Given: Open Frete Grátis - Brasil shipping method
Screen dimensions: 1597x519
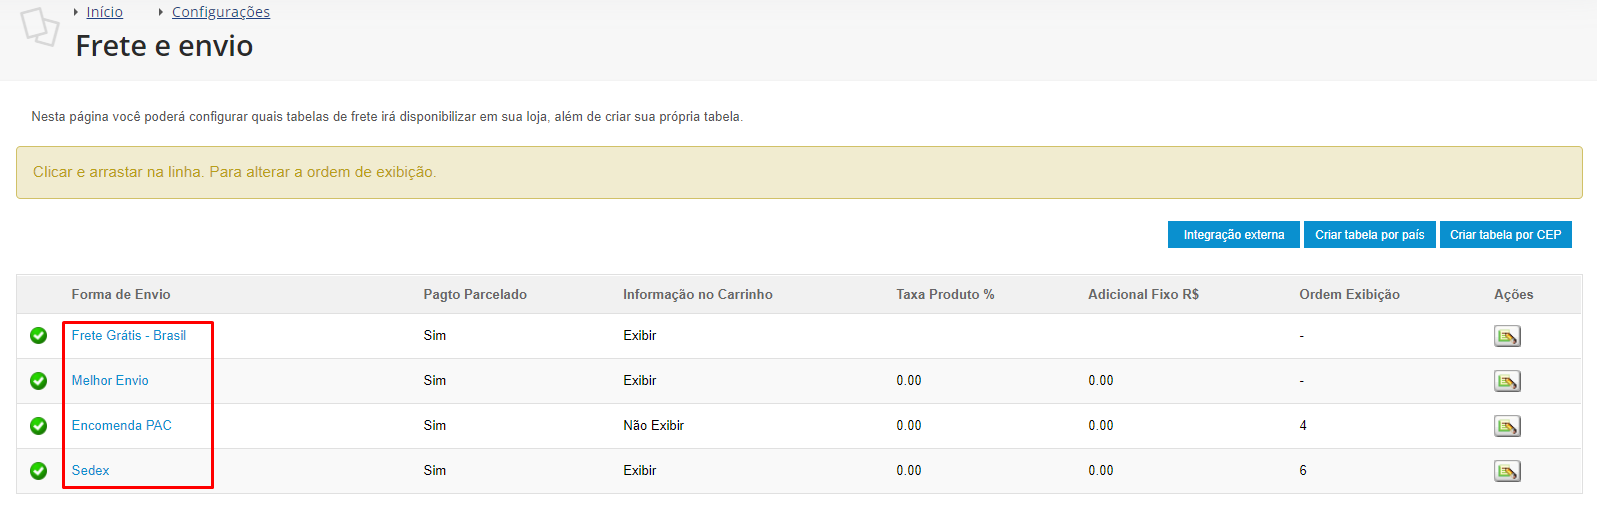Looking at the screenshot, I should point(129,336).
